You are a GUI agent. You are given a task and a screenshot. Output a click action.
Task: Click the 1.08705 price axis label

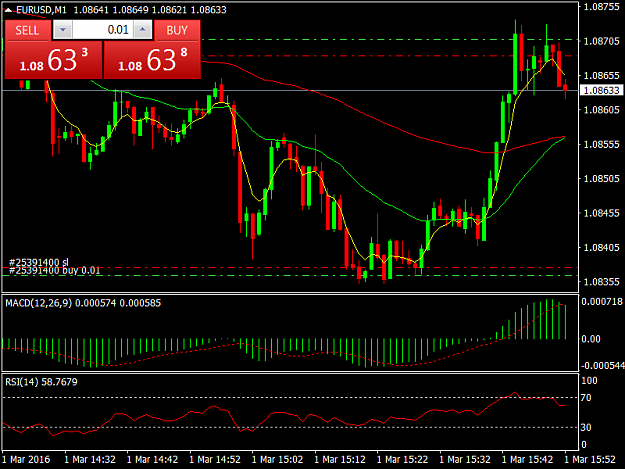(601, 41)
